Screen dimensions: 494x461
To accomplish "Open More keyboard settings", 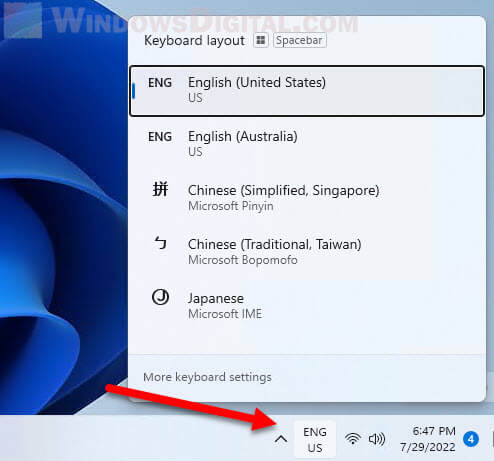I will coord(207,377).
